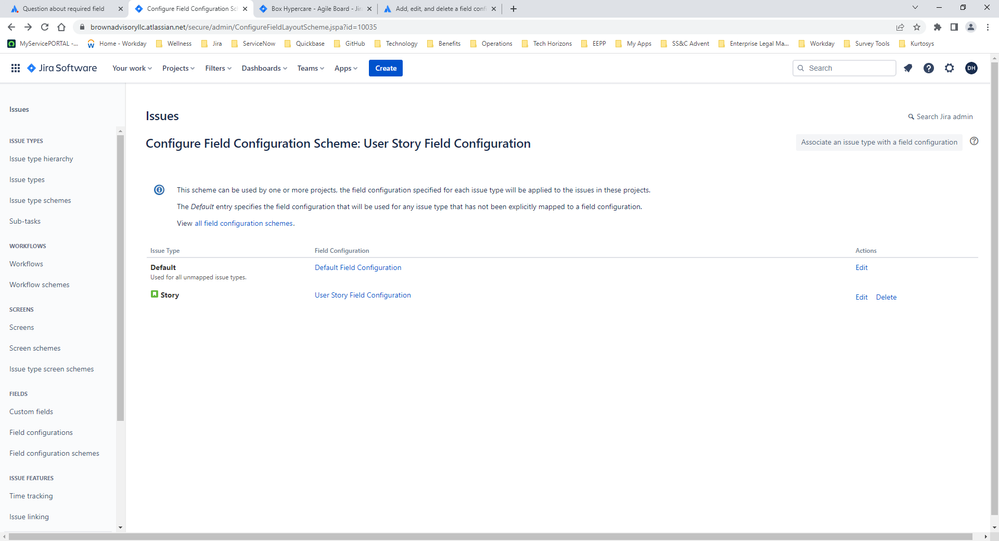Click the sidebar vertical scrollbar
999x541 pixels.
click(x=120, y=277)
